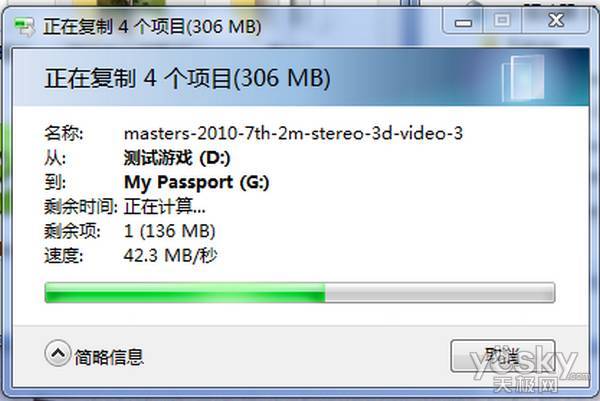This screenshot has height=401, width=600.
Task: Cancel the copy with 取消 button
Action: point(502,356)
